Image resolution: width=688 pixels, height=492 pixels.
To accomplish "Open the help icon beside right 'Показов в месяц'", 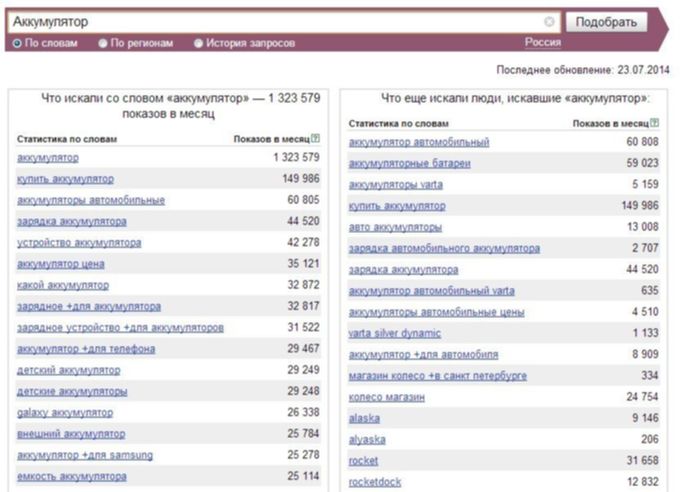I will (x=654, y=123).
